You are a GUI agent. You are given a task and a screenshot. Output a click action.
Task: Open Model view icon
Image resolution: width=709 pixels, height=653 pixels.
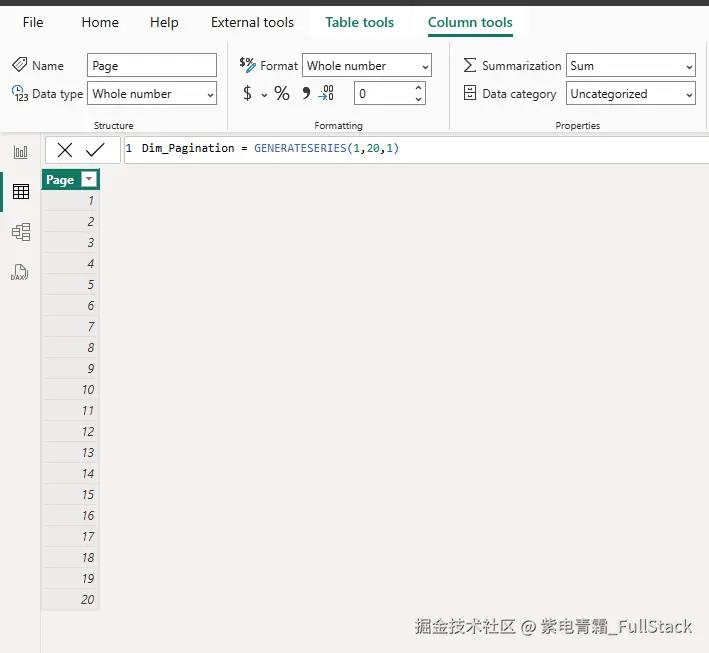[21, 232]
